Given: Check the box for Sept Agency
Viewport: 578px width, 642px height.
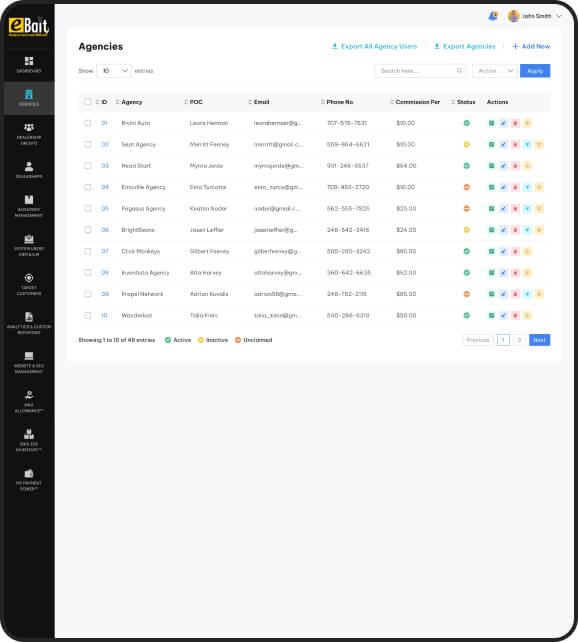Looking at the screenshot, I should pos(88,144).
